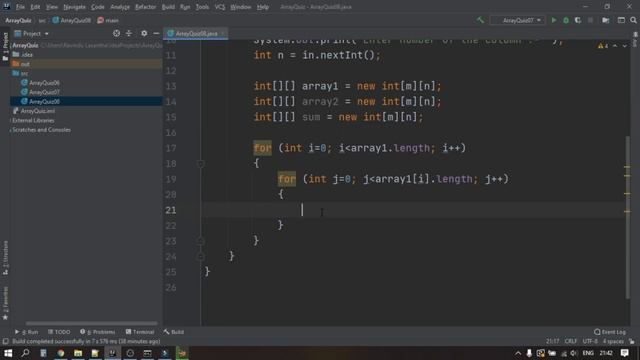Open Project Structure icon in top toolbar
Image resolution: width=640 pixels, height=360 pixels.
(x=606, y=20)
